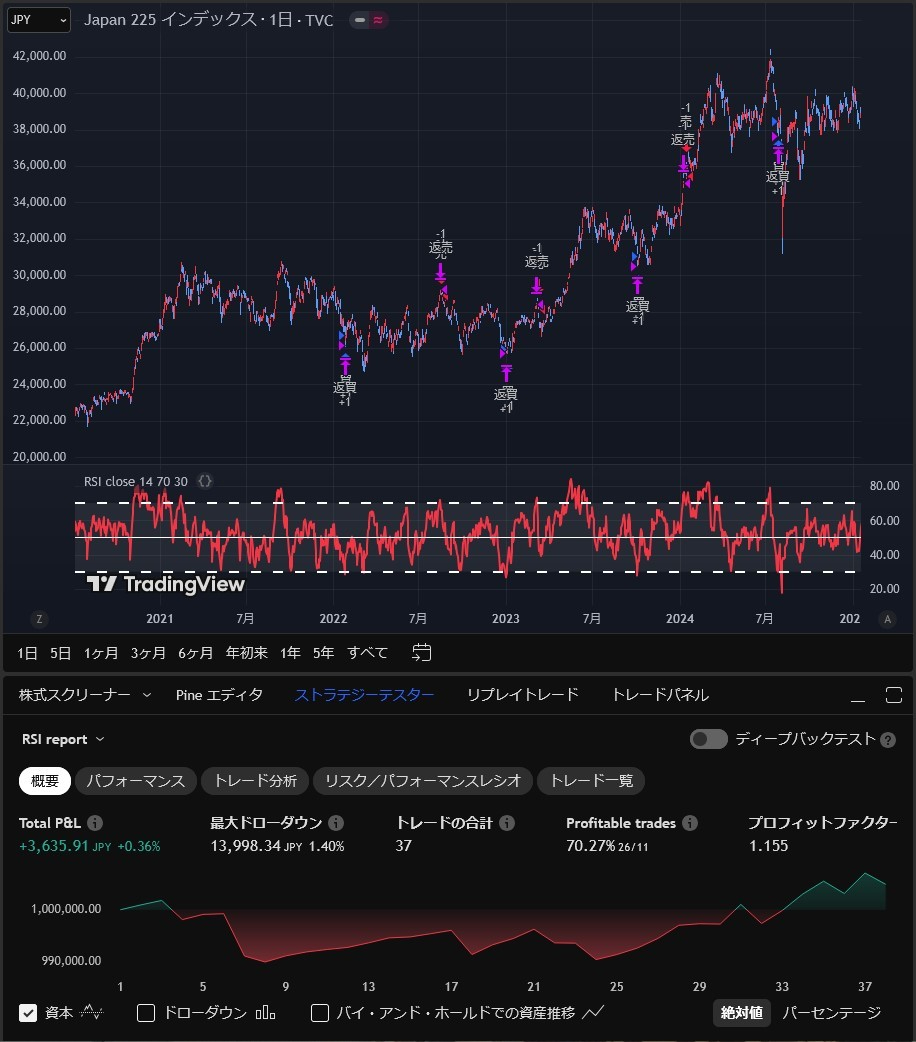The width and height of the screenshot is (916, 1042).
Task: Uncheck the 資本 checkbox
Action: pyautogui.click(x=27, y=1013)
